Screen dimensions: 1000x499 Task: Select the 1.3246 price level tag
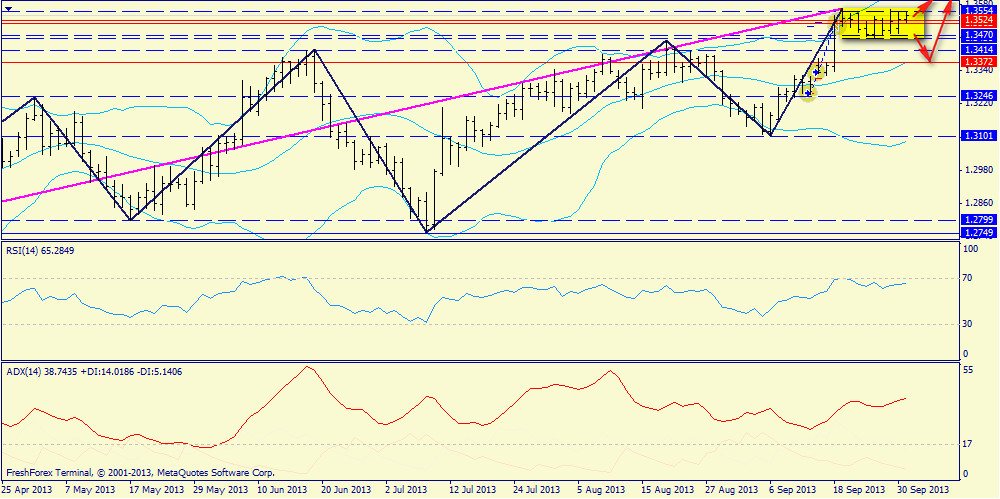click(x=977, y=96)
